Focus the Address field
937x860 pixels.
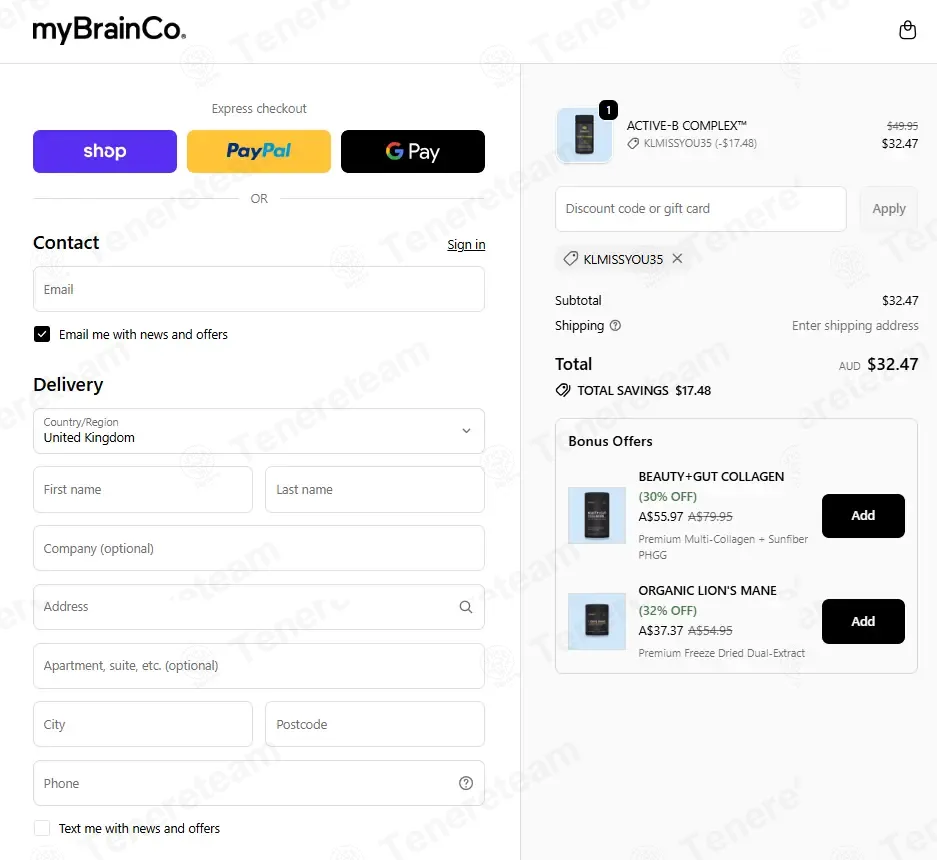pos(259,607)
